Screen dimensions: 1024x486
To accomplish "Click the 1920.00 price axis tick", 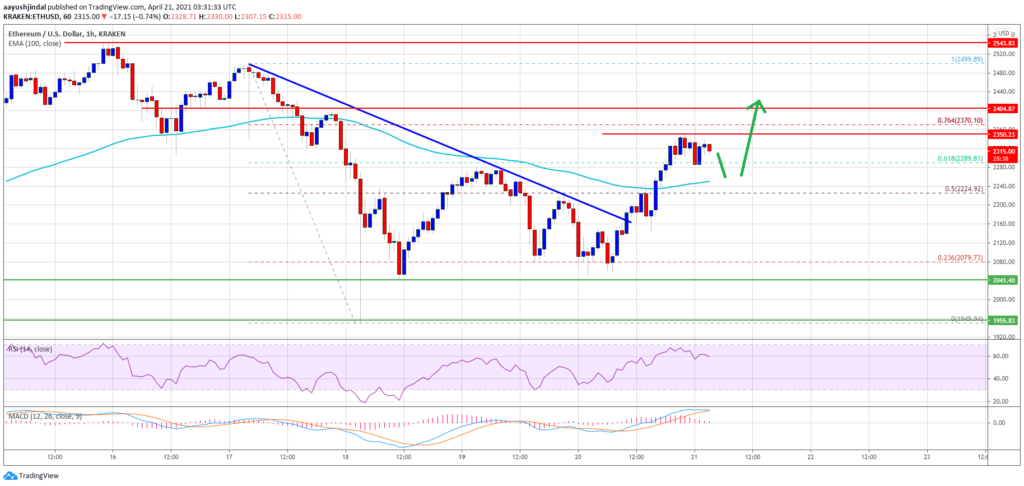I will click(1004, 338).
